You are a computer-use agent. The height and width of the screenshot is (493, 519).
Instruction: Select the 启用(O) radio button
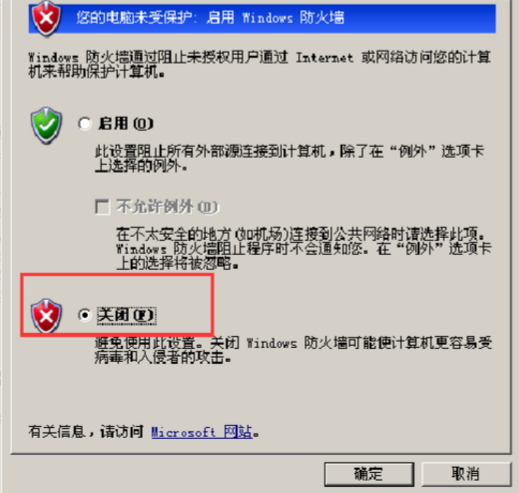point(85,124)
